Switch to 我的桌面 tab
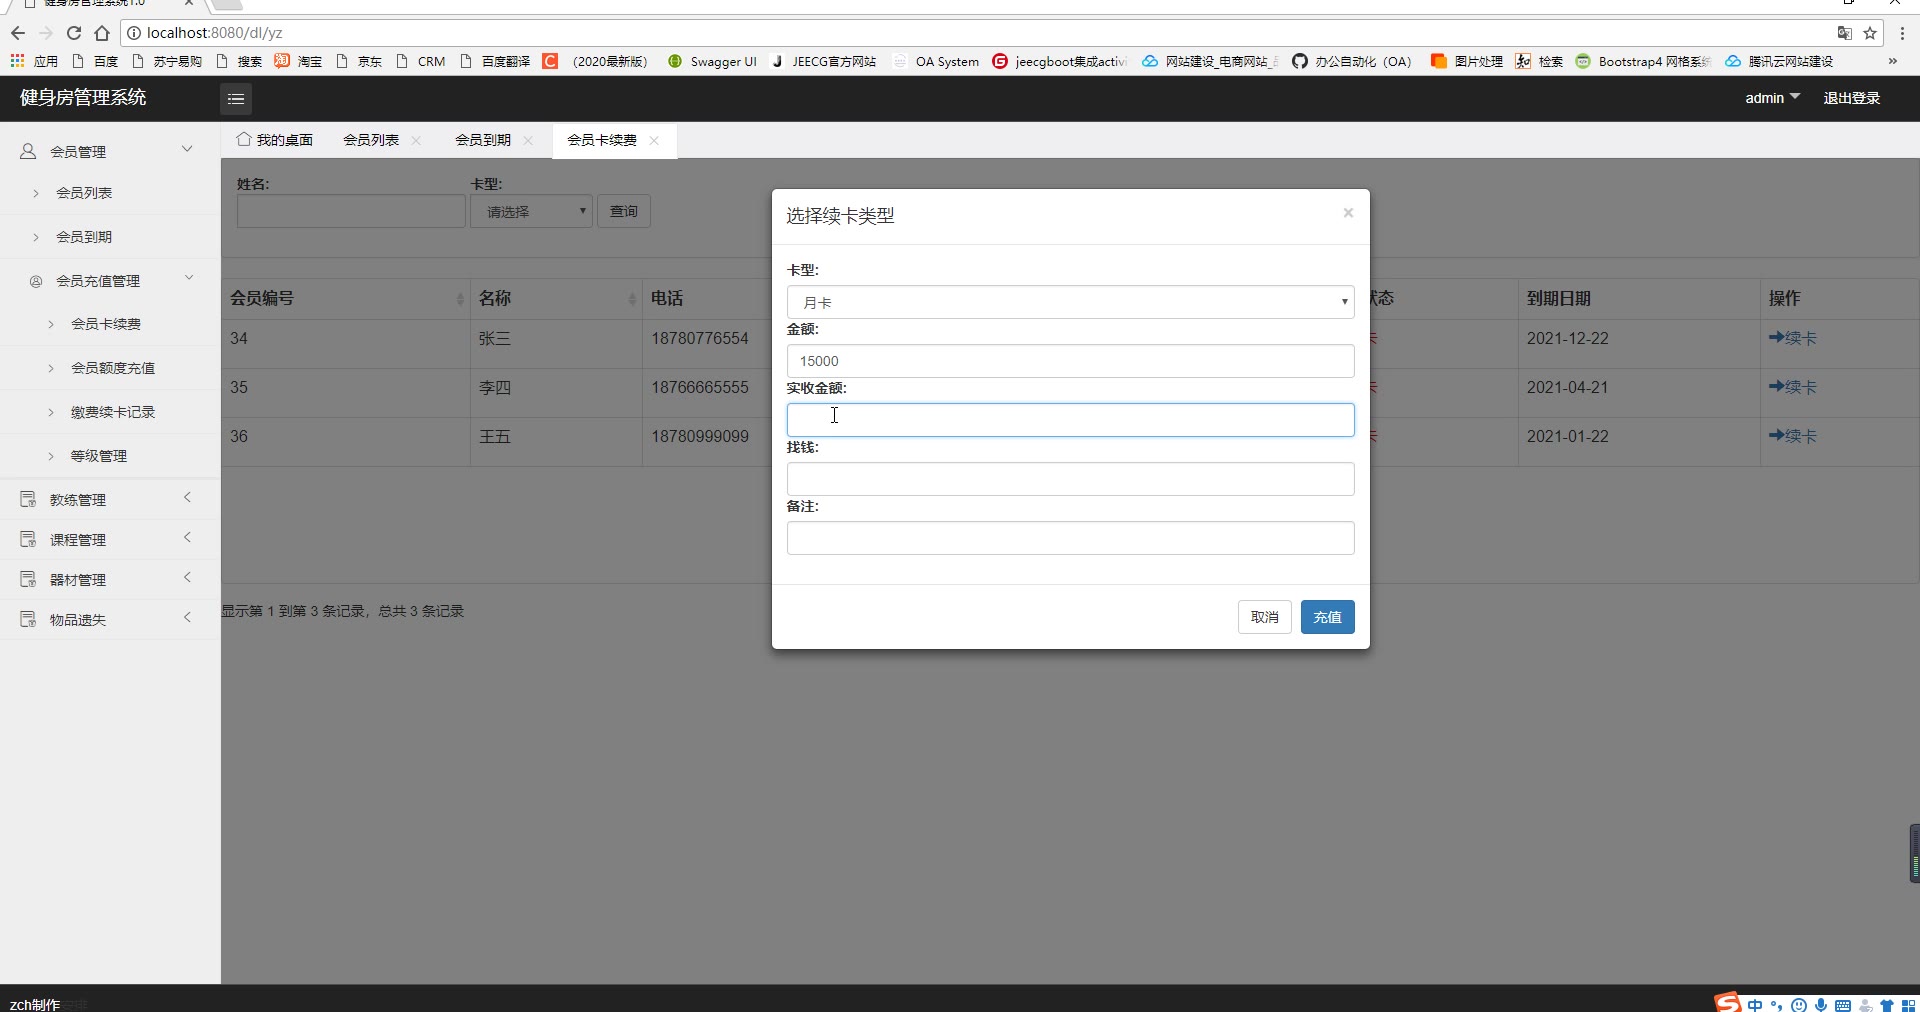 (275, 140)
